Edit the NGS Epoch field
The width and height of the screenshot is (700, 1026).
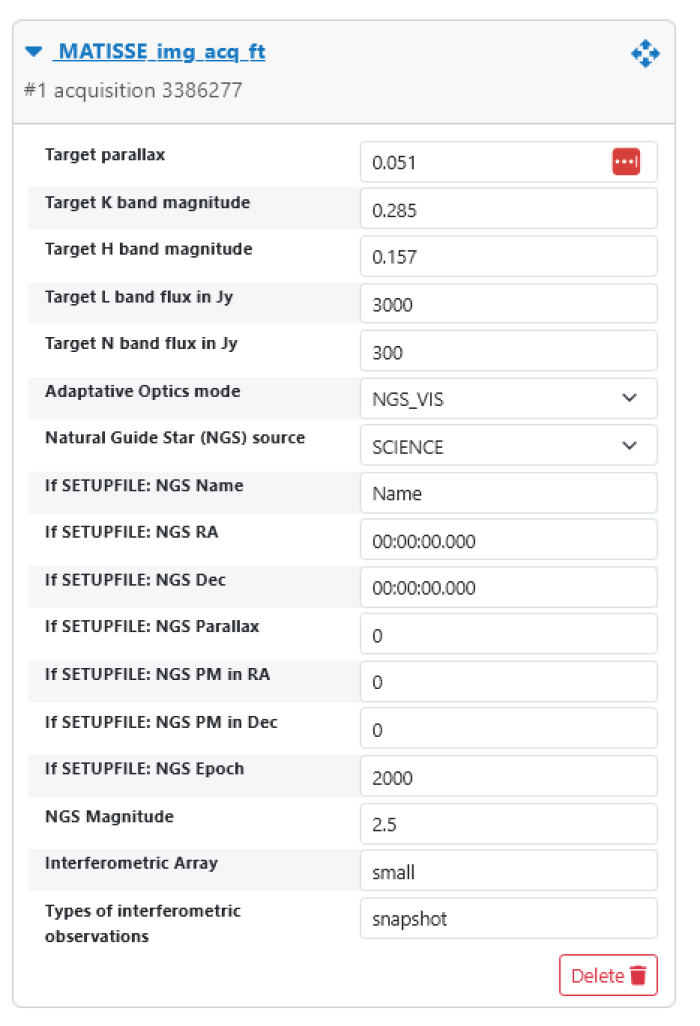coord(508,777)
